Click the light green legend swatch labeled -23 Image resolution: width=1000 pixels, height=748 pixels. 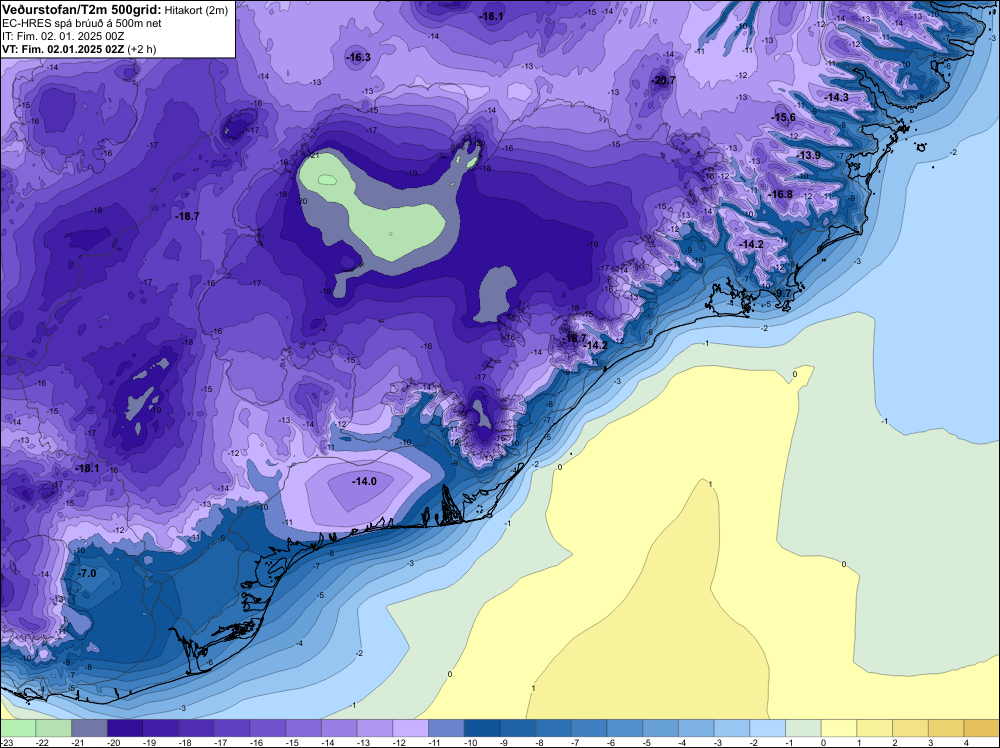click(18, 728)
